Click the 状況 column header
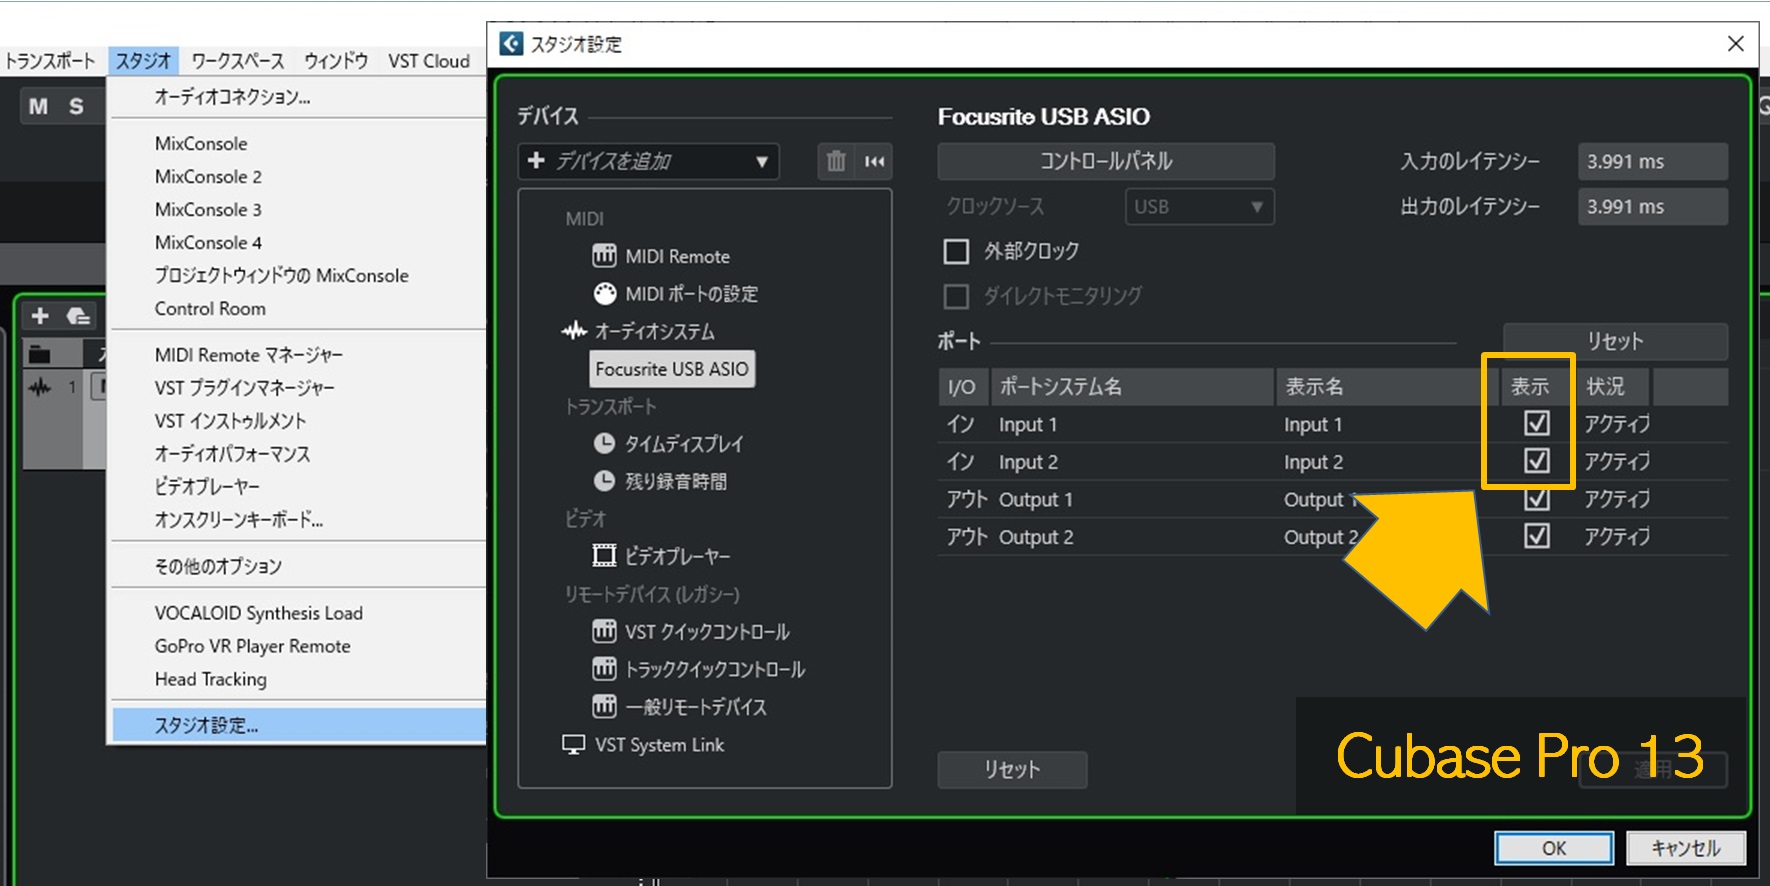1770x886 pixels. pyautogui.click(x=1613, y=386)
